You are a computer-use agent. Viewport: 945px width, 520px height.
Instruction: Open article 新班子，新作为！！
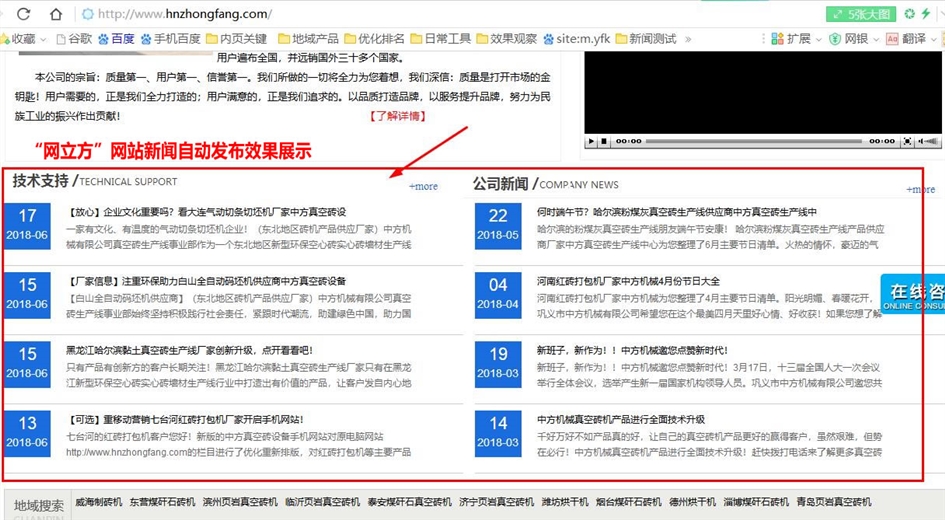point(632,350)
